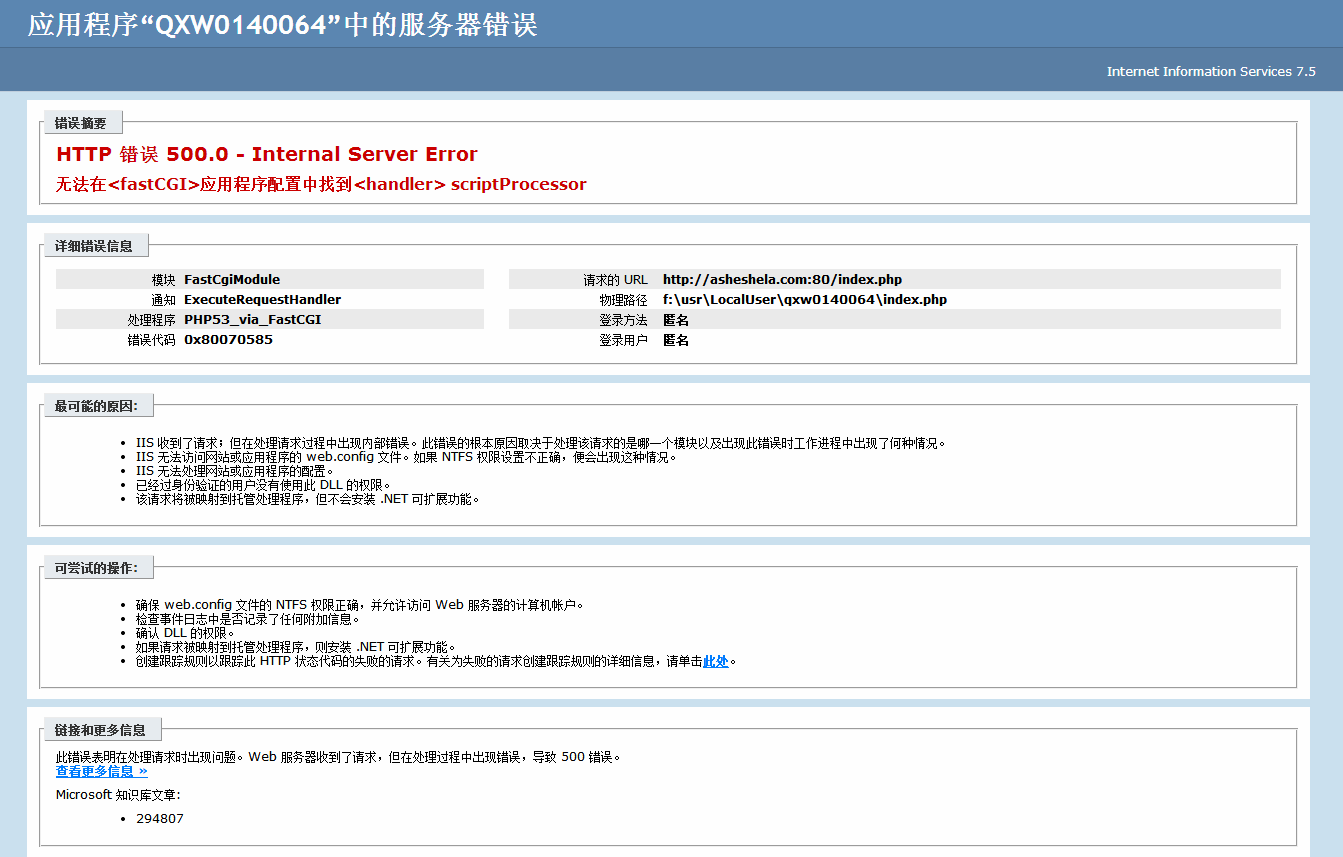
Task: Select the FastCgiModule module value
Action: pos(232,280)
